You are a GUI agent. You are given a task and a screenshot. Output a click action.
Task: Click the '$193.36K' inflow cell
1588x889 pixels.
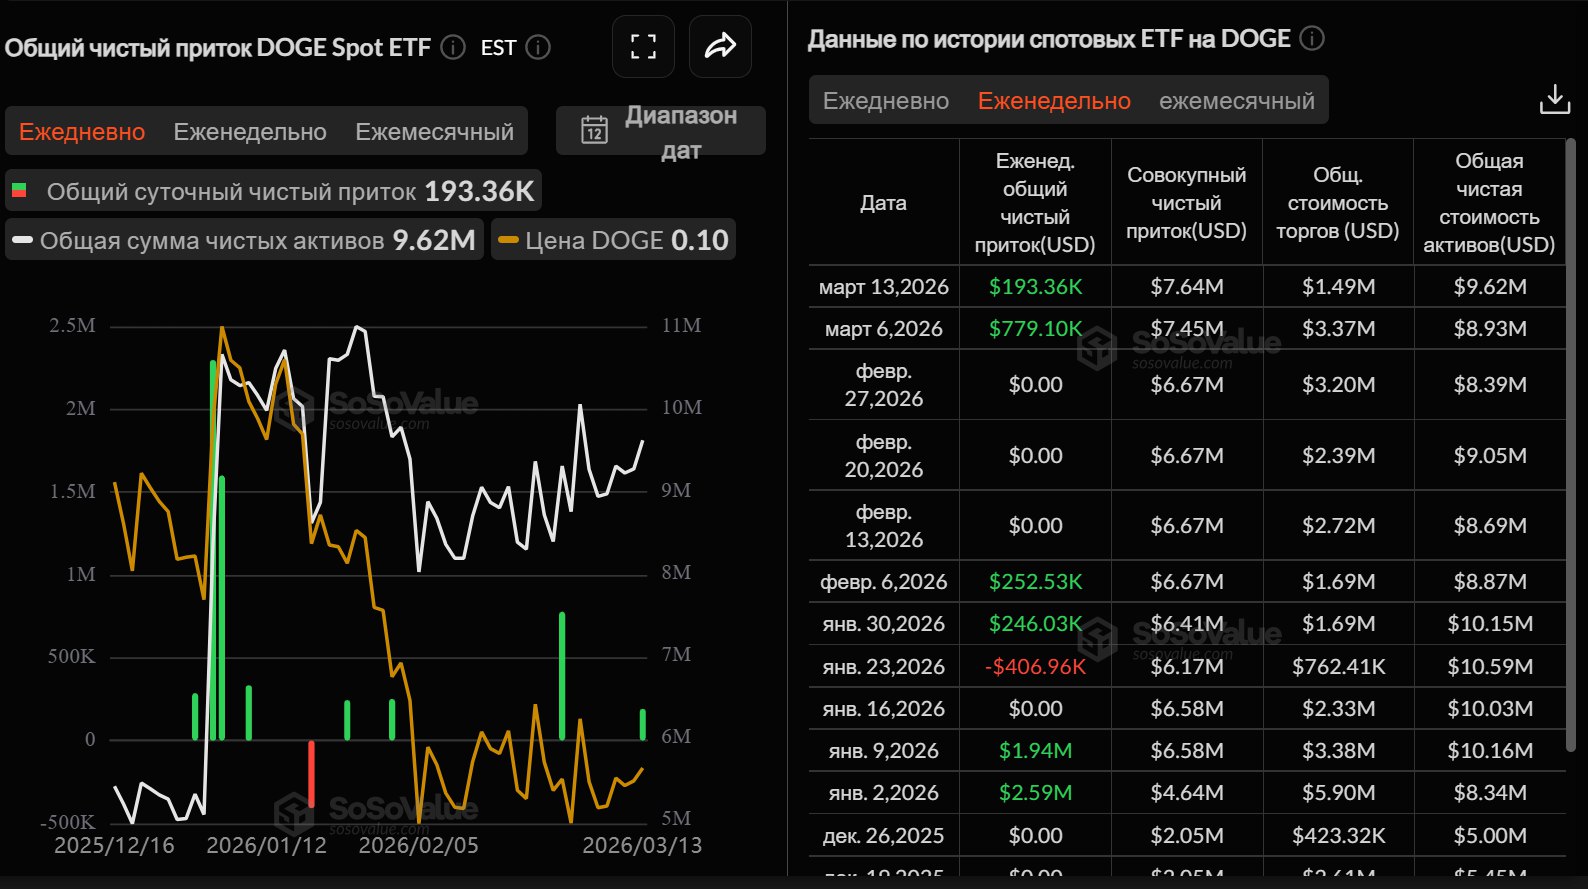pyautogui.click(x=1035, y=287)
